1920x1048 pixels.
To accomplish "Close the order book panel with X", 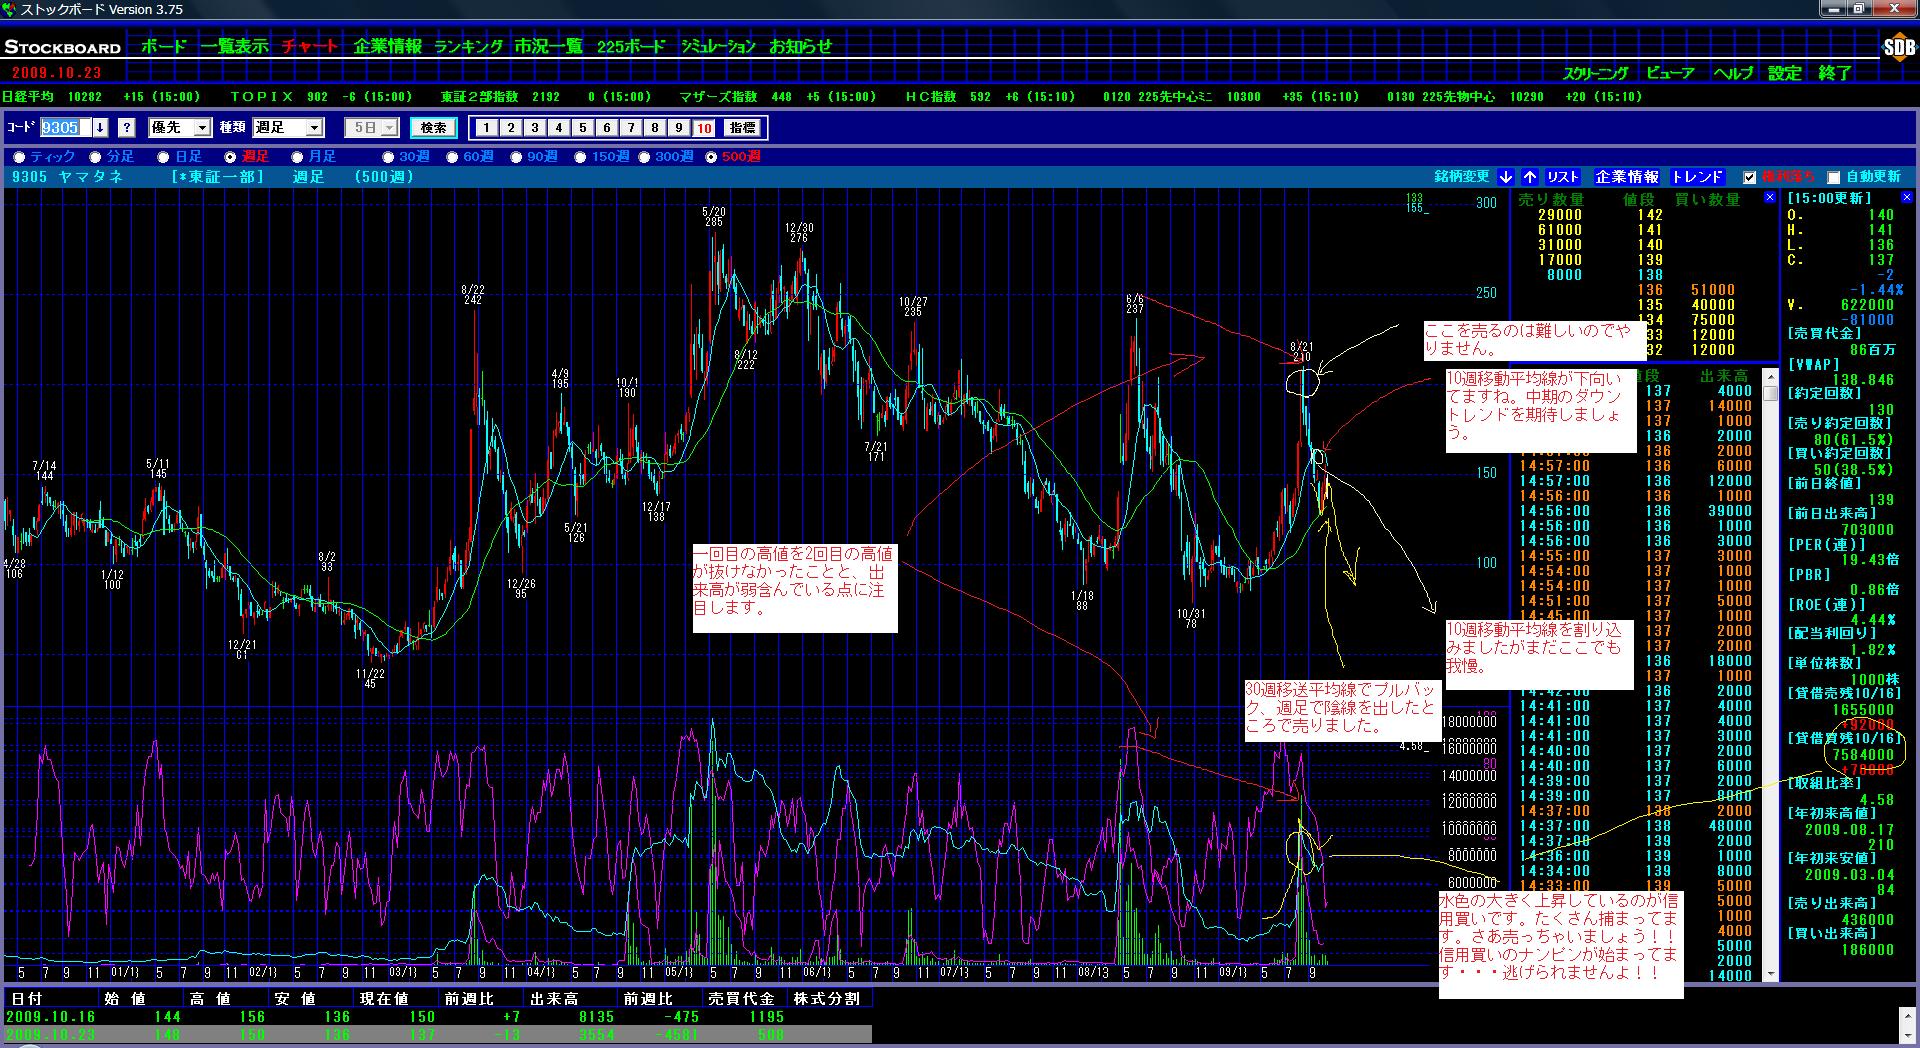I will [1770, 198].
